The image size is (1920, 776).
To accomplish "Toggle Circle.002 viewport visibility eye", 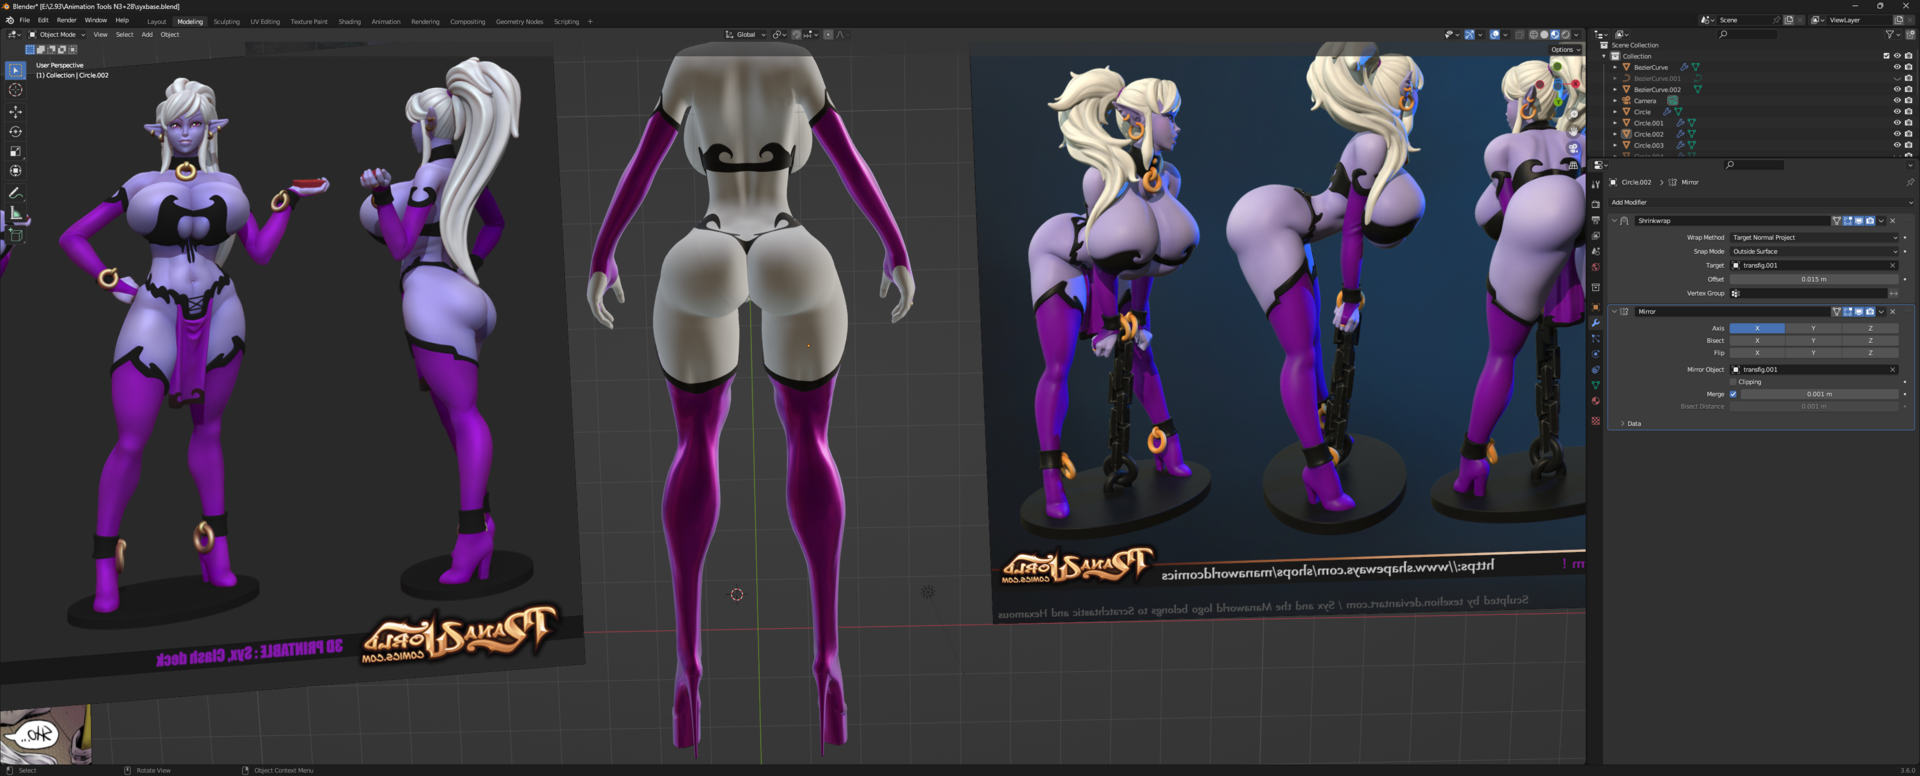I will 1897,134.
